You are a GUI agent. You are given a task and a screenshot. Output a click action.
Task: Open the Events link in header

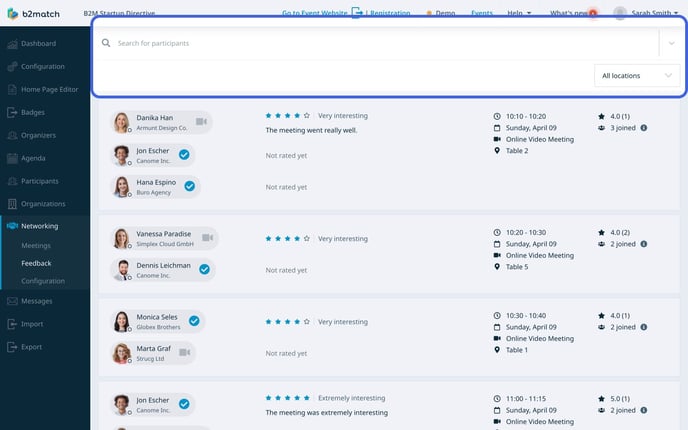click(x=481, y=13)
